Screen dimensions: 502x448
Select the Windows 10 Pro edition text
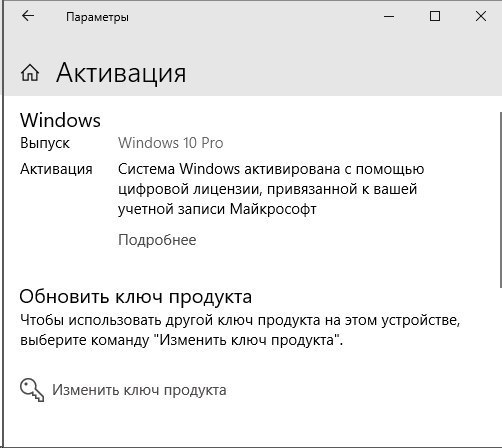click(x=171, y=143)
